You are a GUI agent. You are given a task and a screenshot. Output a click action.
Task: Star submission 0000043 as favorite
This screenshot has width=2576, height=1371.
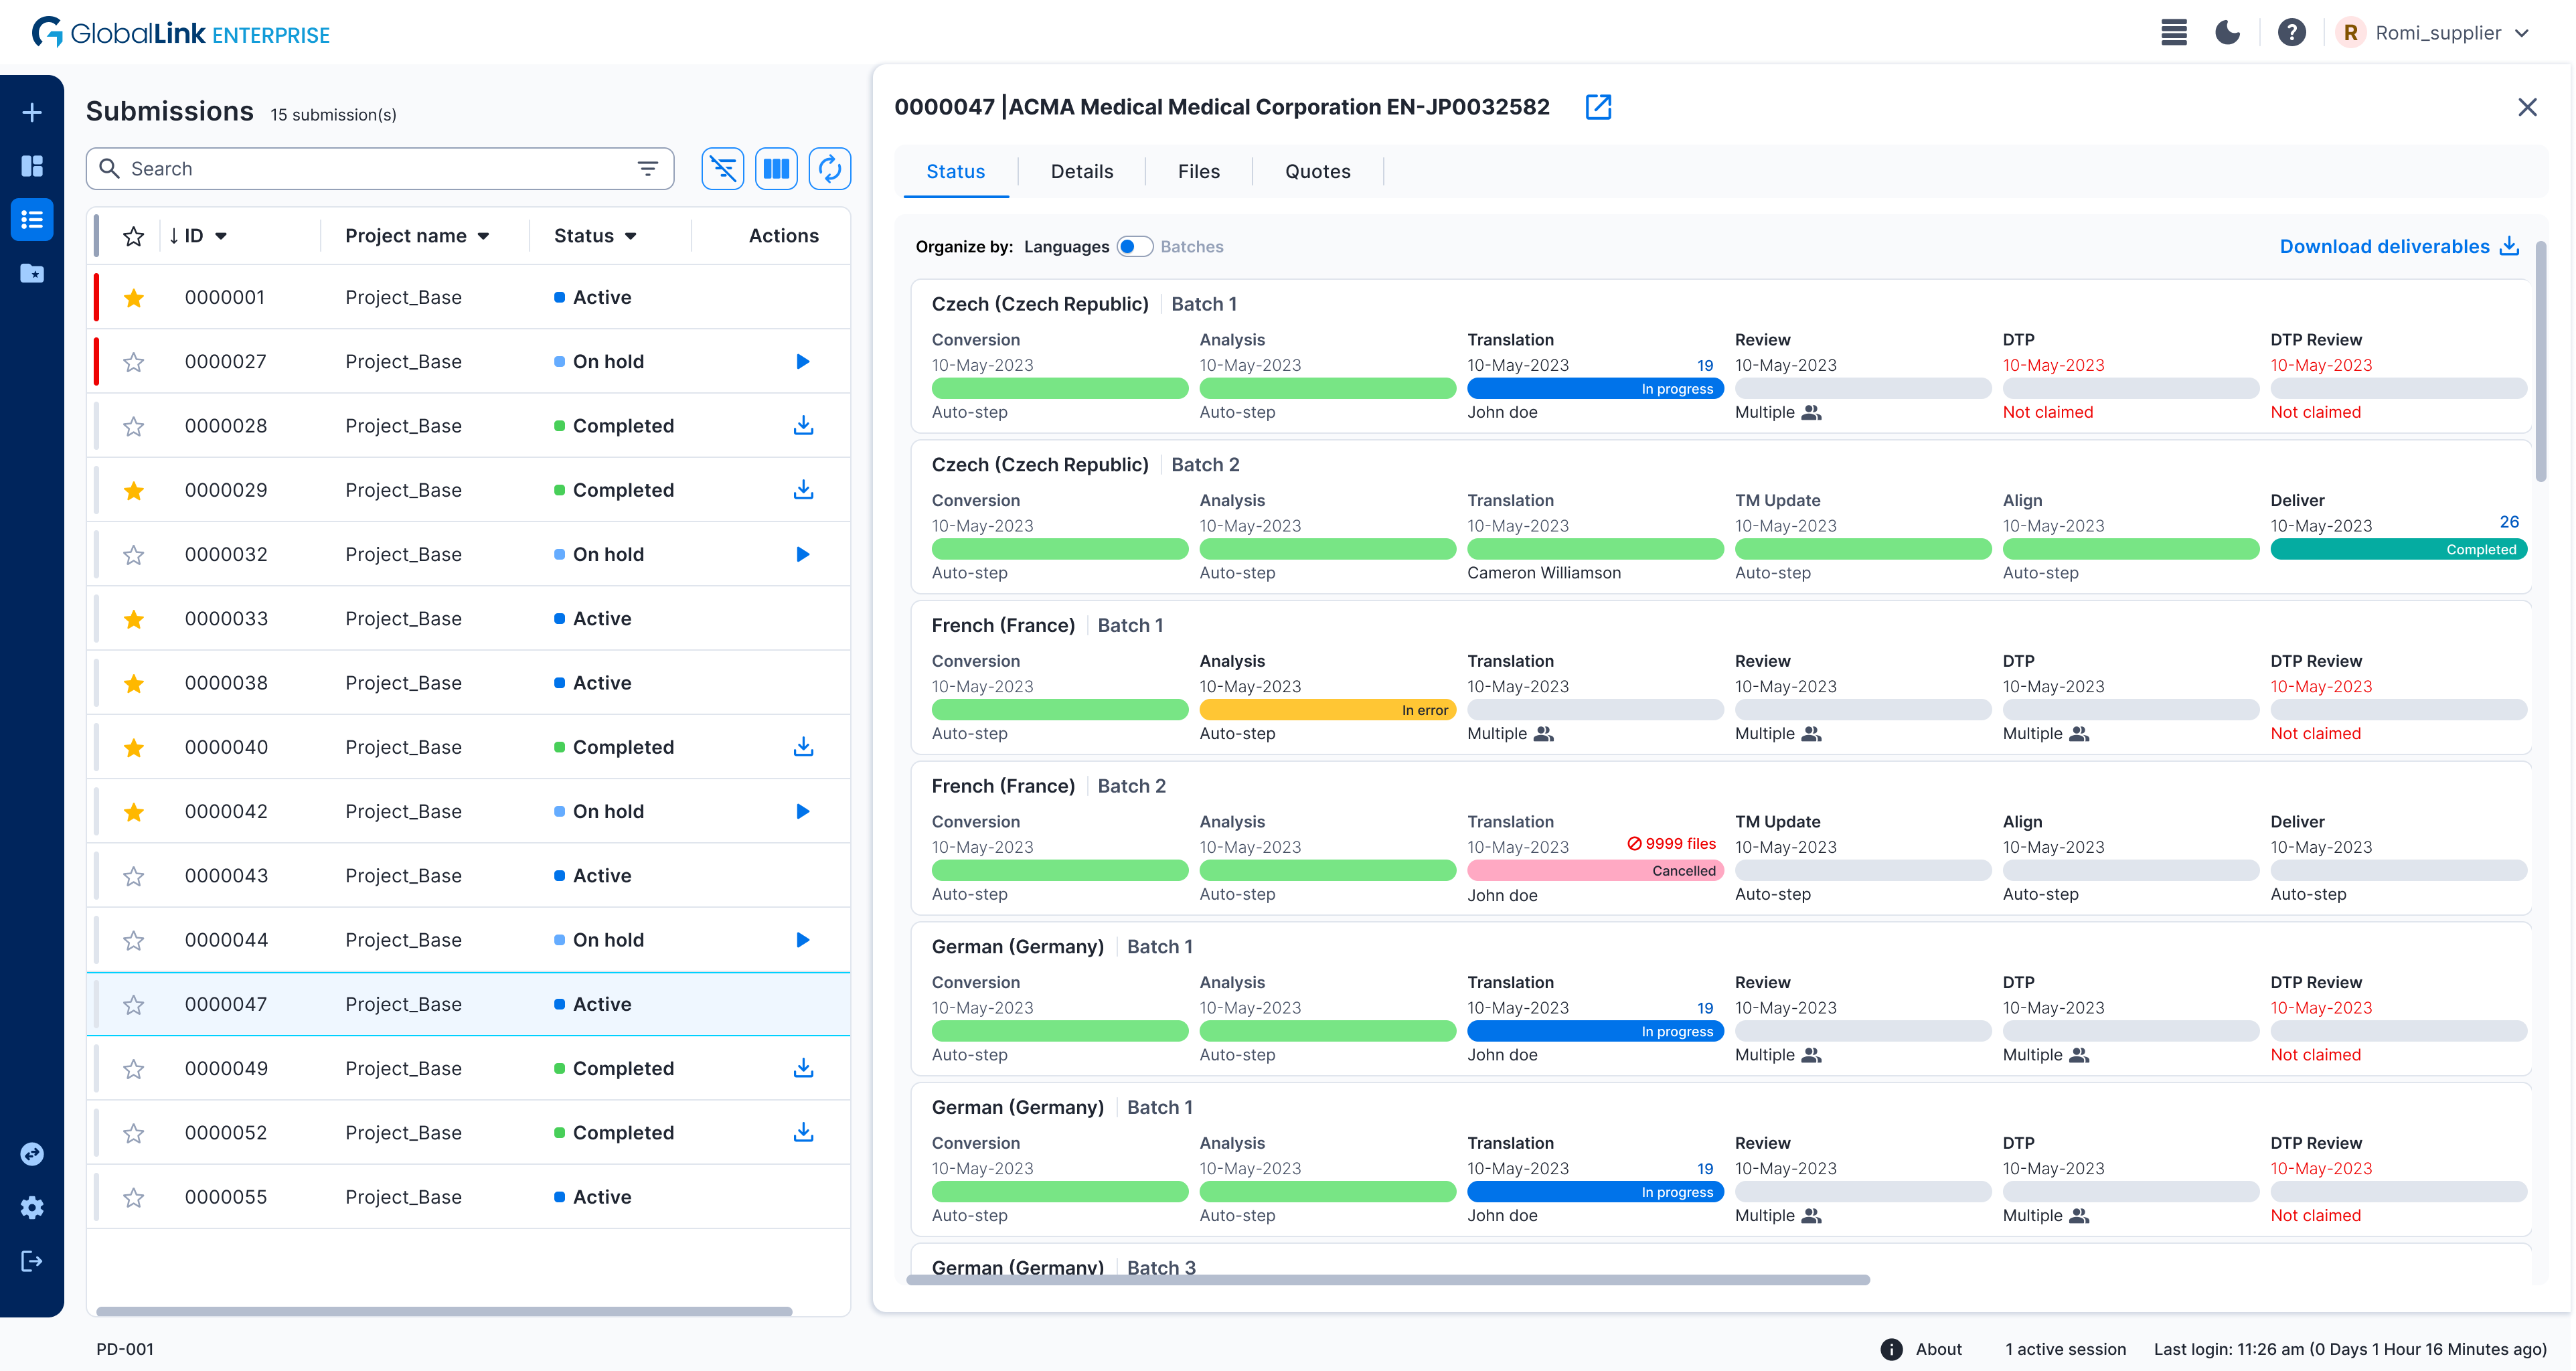click(x=134, y=876)
